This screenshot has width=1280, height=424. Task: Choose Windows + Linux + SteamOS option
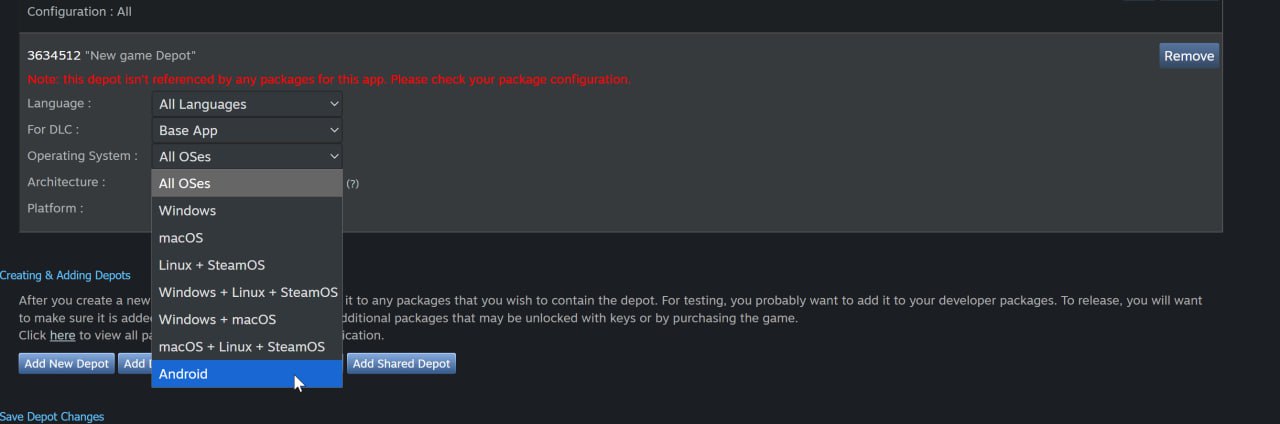[x=247, y=292]
